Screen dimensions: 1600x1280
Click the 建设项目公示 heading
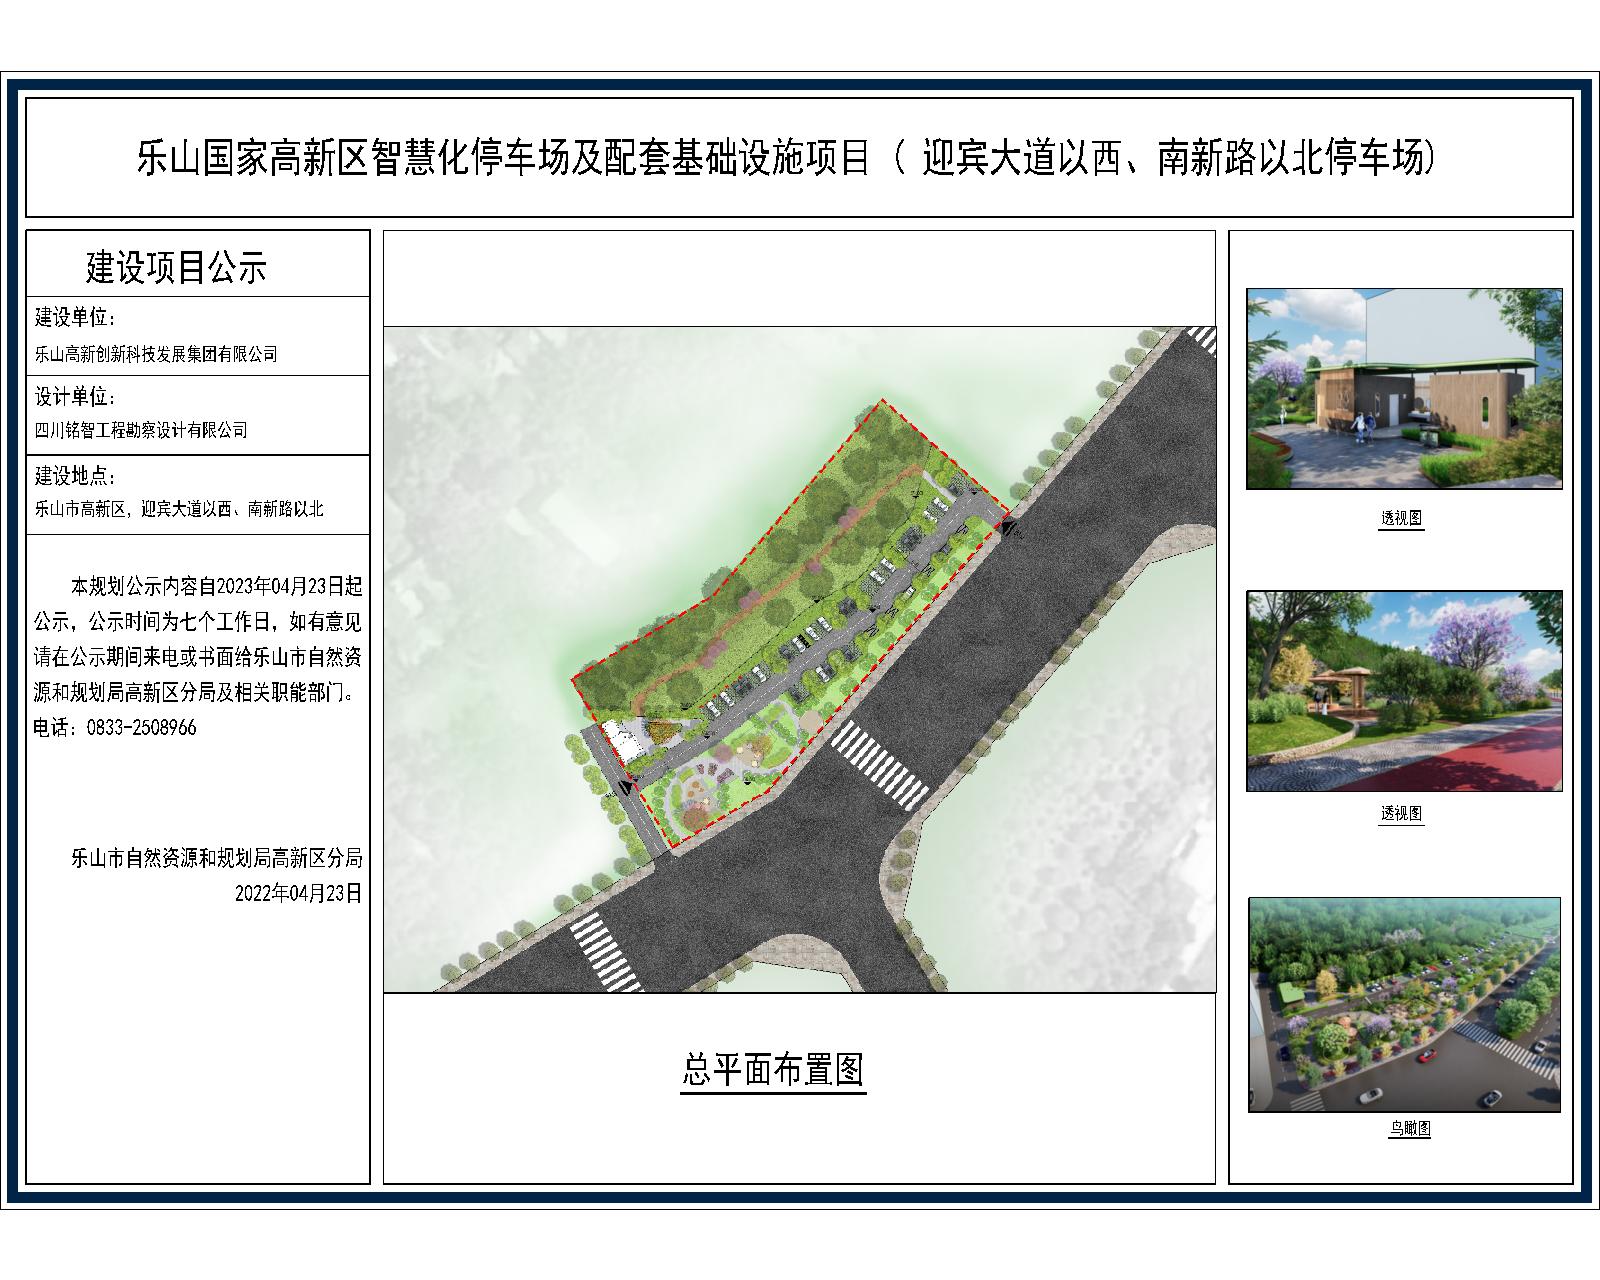point(176,267)
